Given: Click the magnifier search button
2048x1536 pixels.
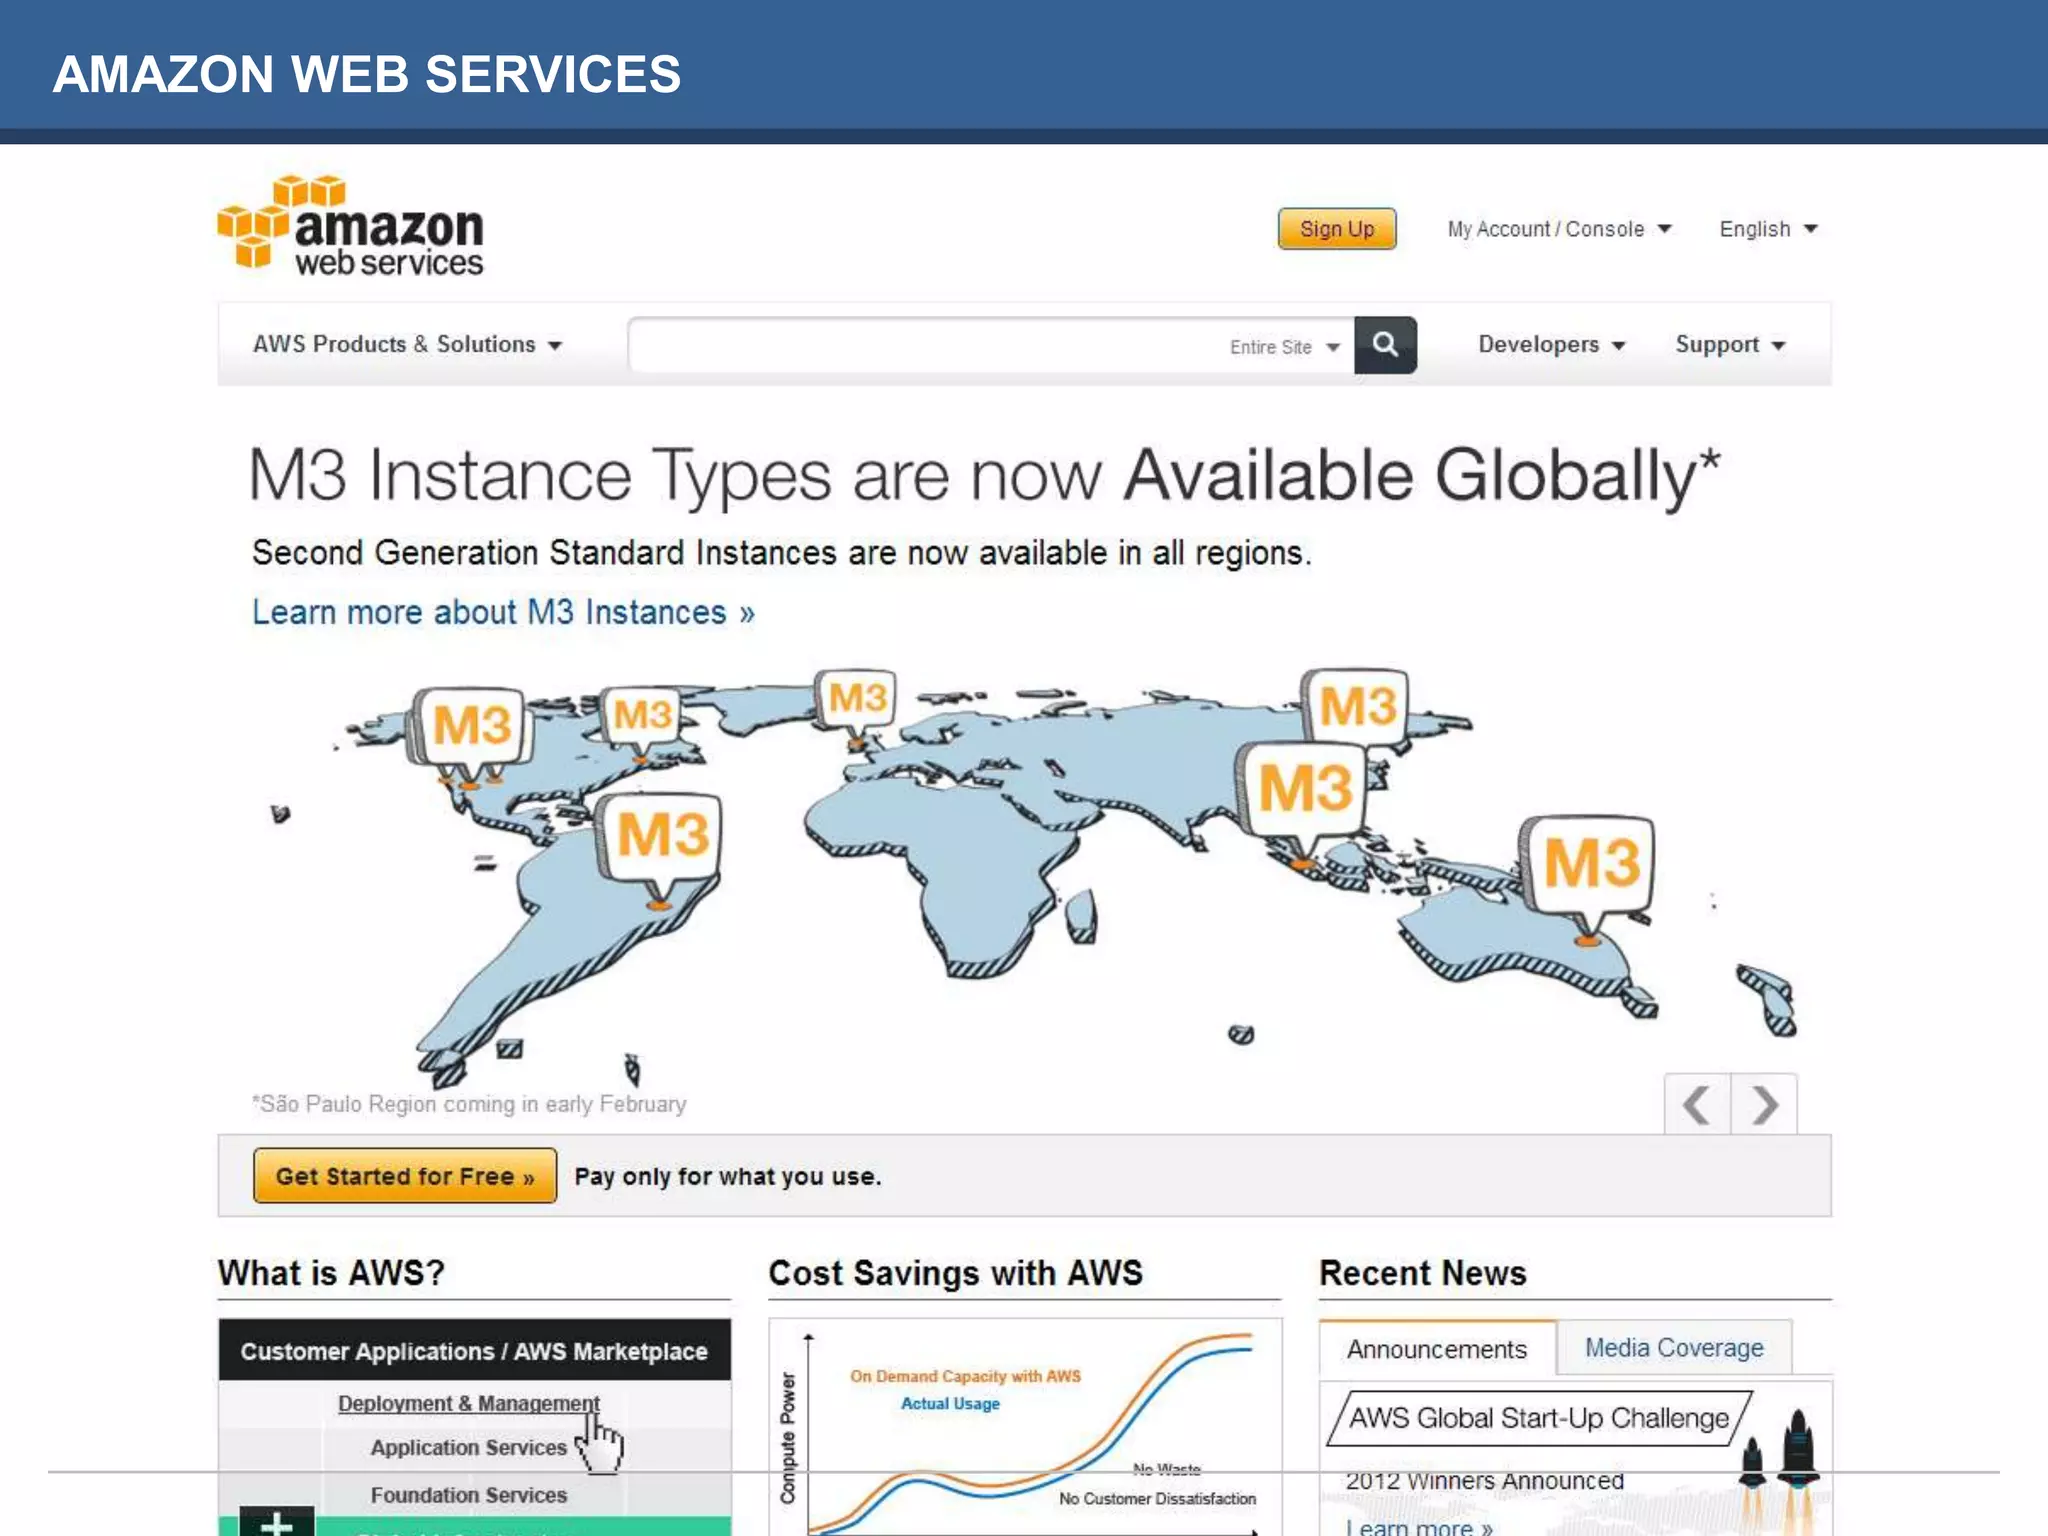Looking at the screenshot, I should 1385,345.
